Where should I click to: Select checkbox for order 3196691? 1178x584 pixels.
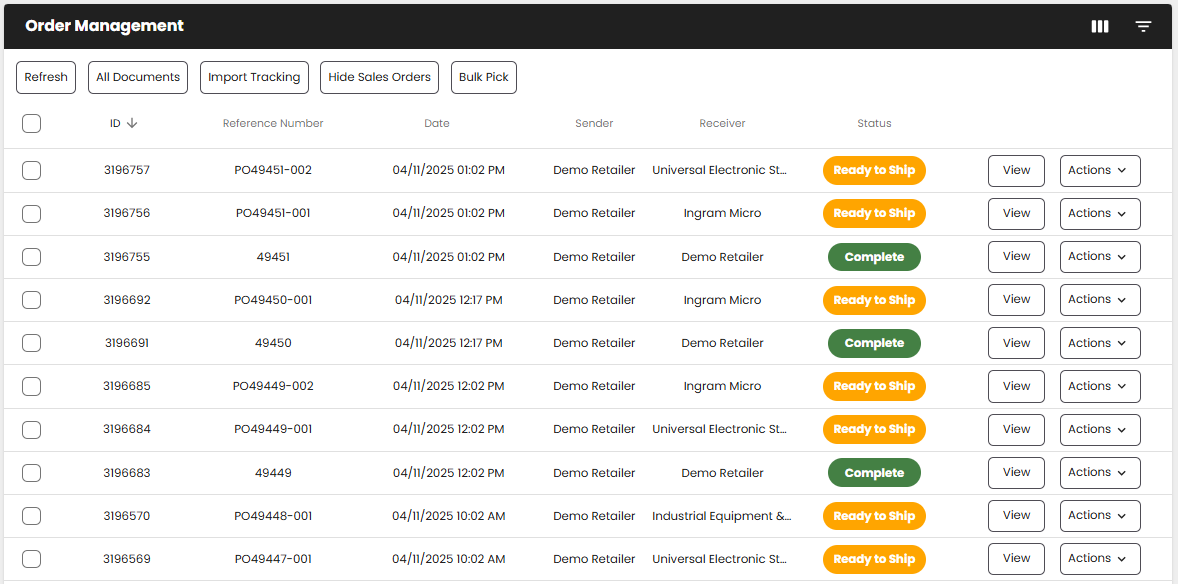tap(31, 343)
